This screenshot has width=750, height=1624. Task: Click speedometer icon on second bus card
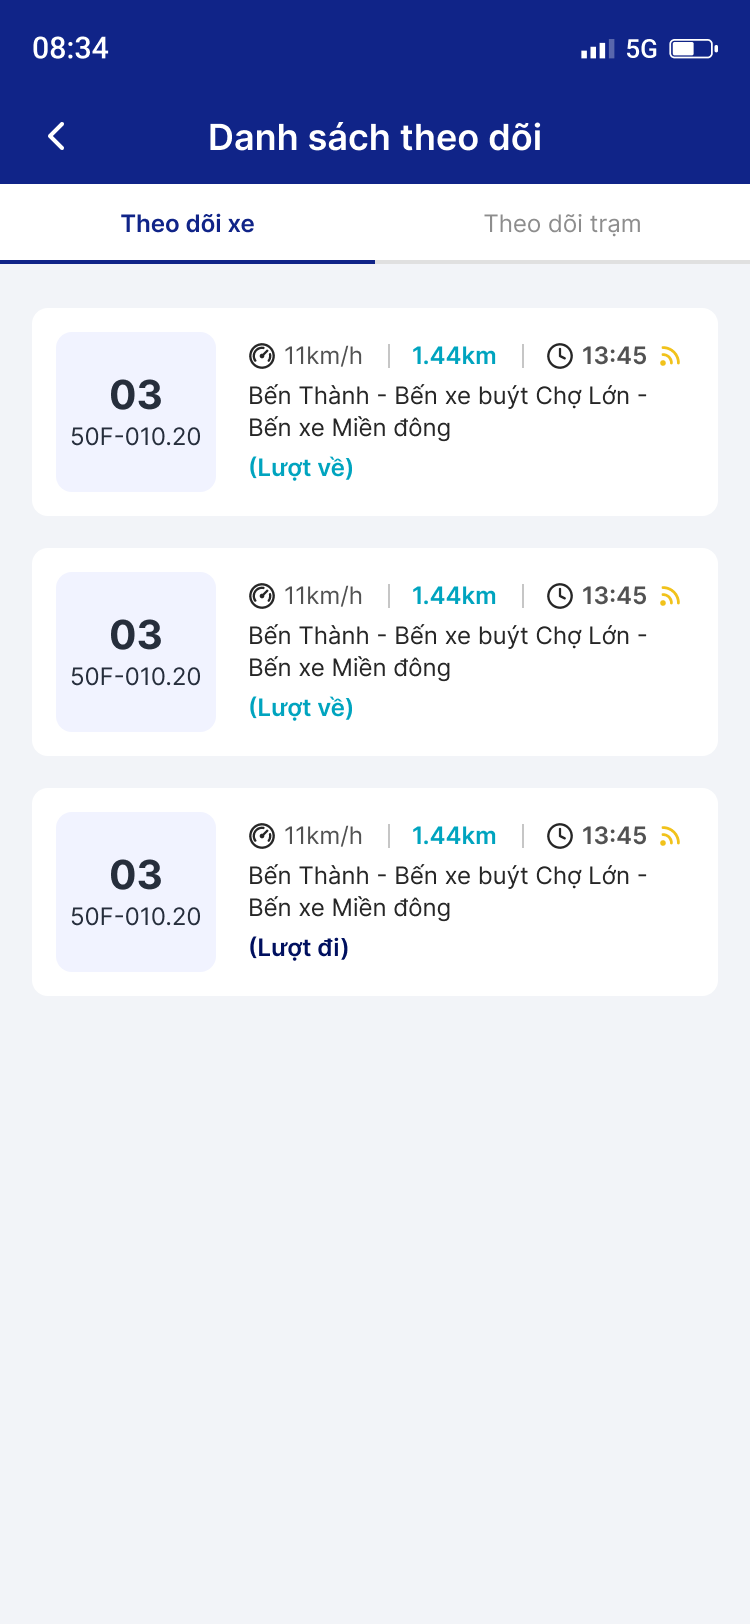point(261,596)
